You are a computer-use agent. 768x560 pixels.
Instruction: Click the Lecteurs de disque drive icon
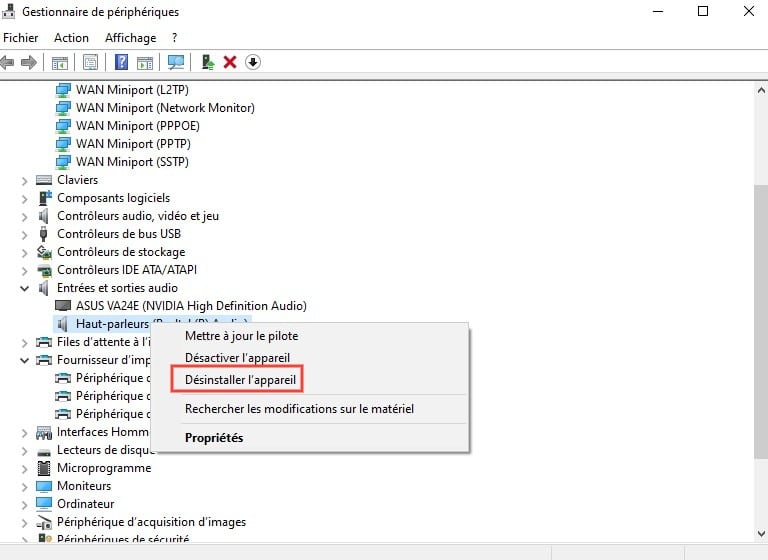(x=44, y=451)
